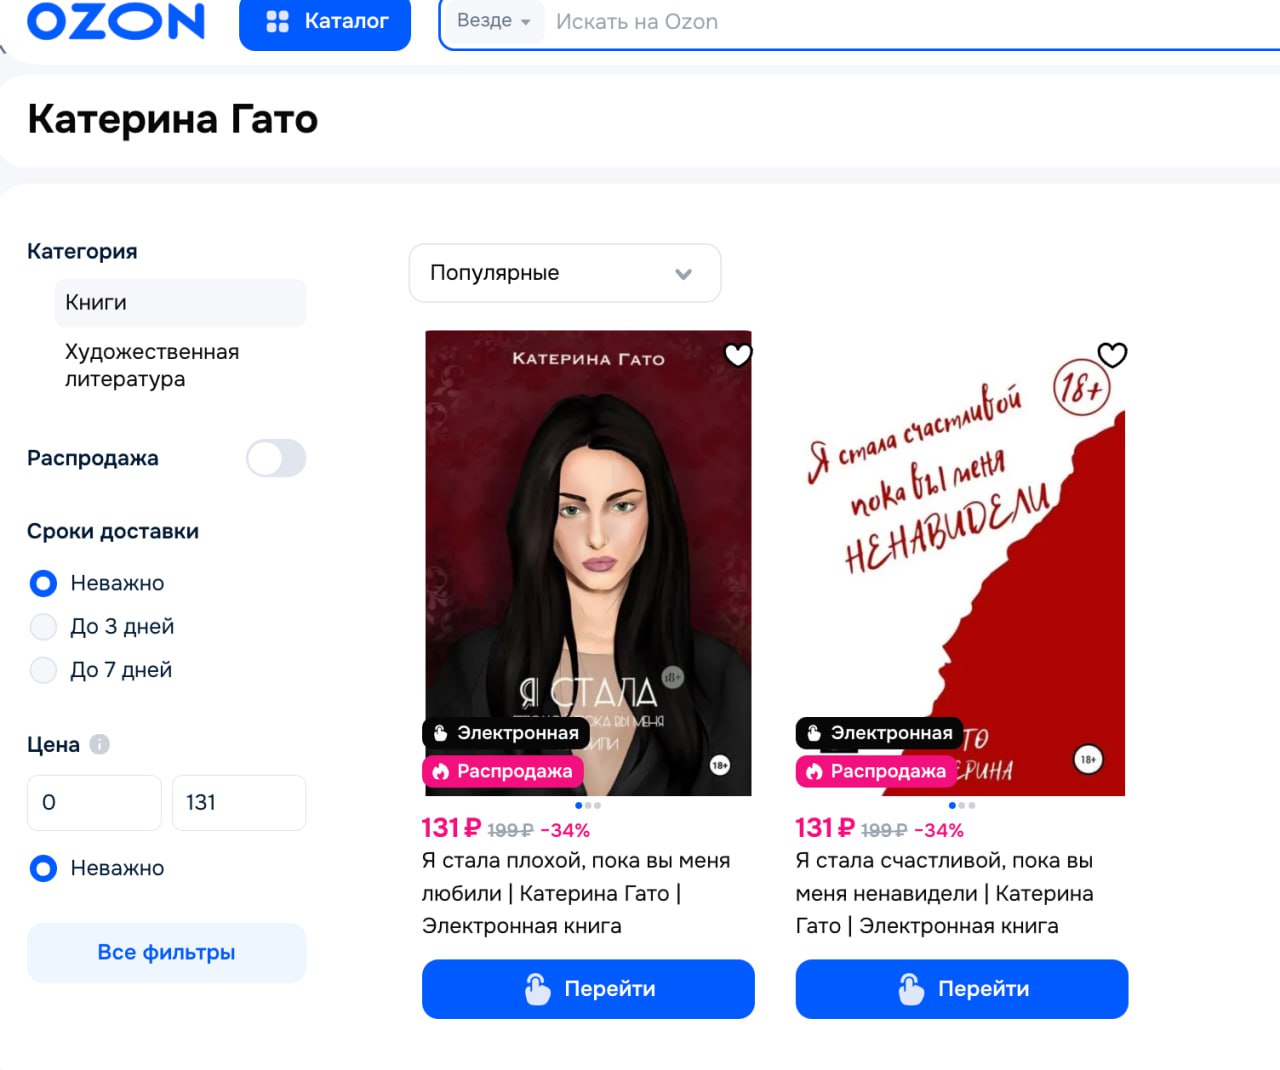Click the OZON logo

[x=116, y=21]
